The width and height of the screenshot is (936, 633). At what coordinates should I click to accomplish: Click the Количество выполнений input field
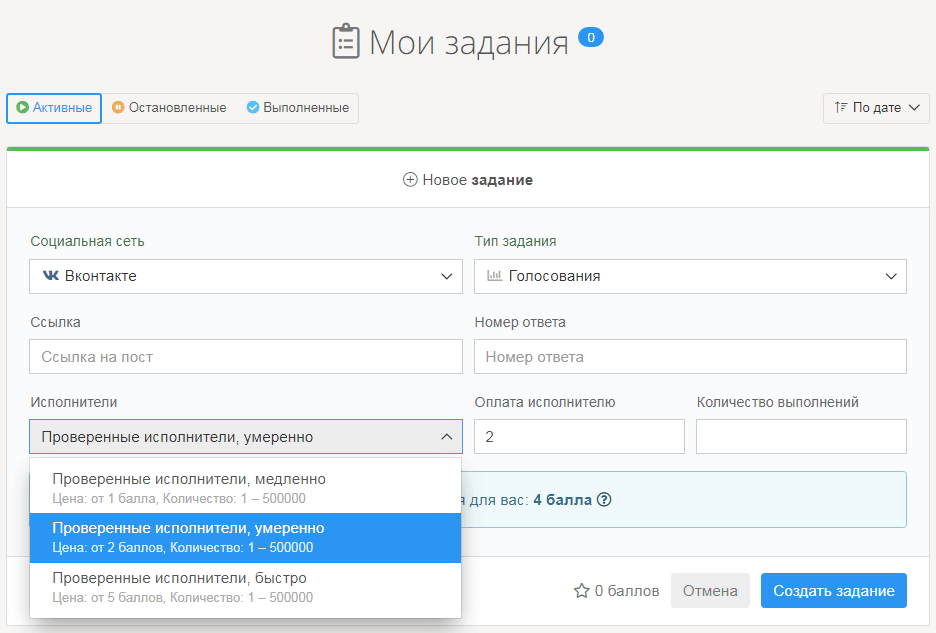click(x=801, y=437)
